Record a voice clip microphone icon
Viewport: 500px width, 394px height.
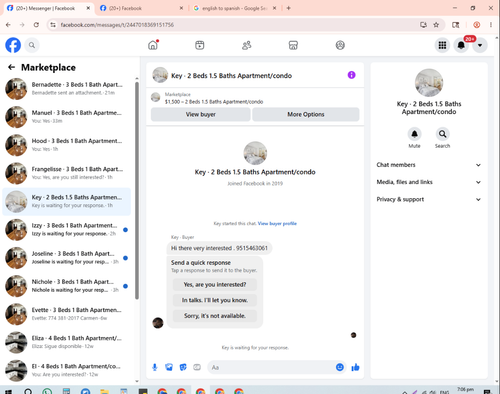[155, 367]
